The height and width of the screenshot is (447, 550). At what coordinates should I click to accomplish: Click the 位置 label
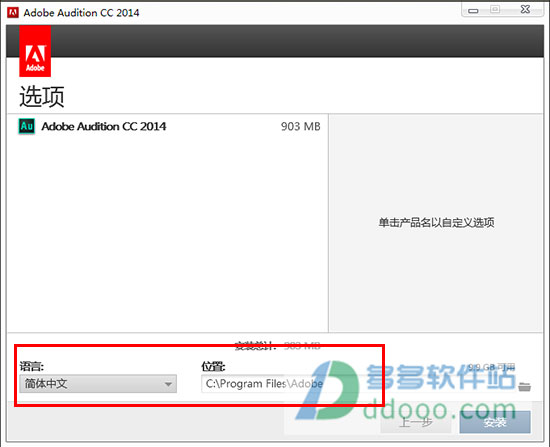click(x=213, y=366)
